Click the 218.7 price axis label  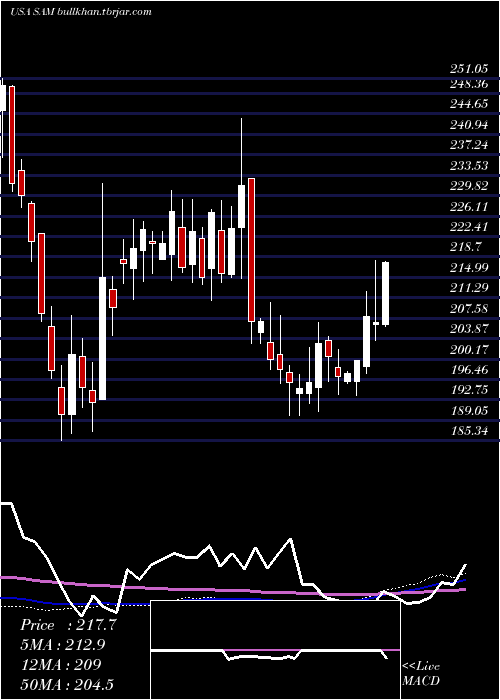tap(465, 247)
